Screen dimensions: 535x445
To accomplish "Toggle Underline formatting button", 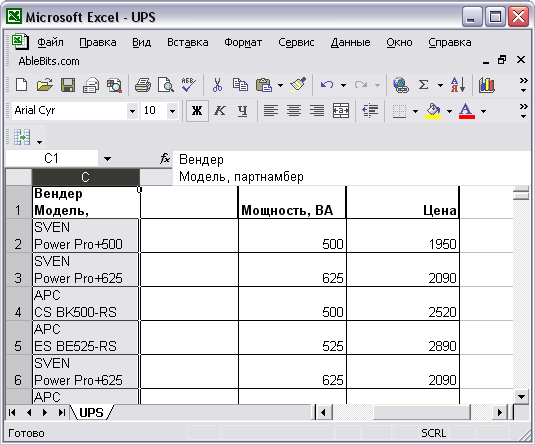I will click(x=242, y=111).
